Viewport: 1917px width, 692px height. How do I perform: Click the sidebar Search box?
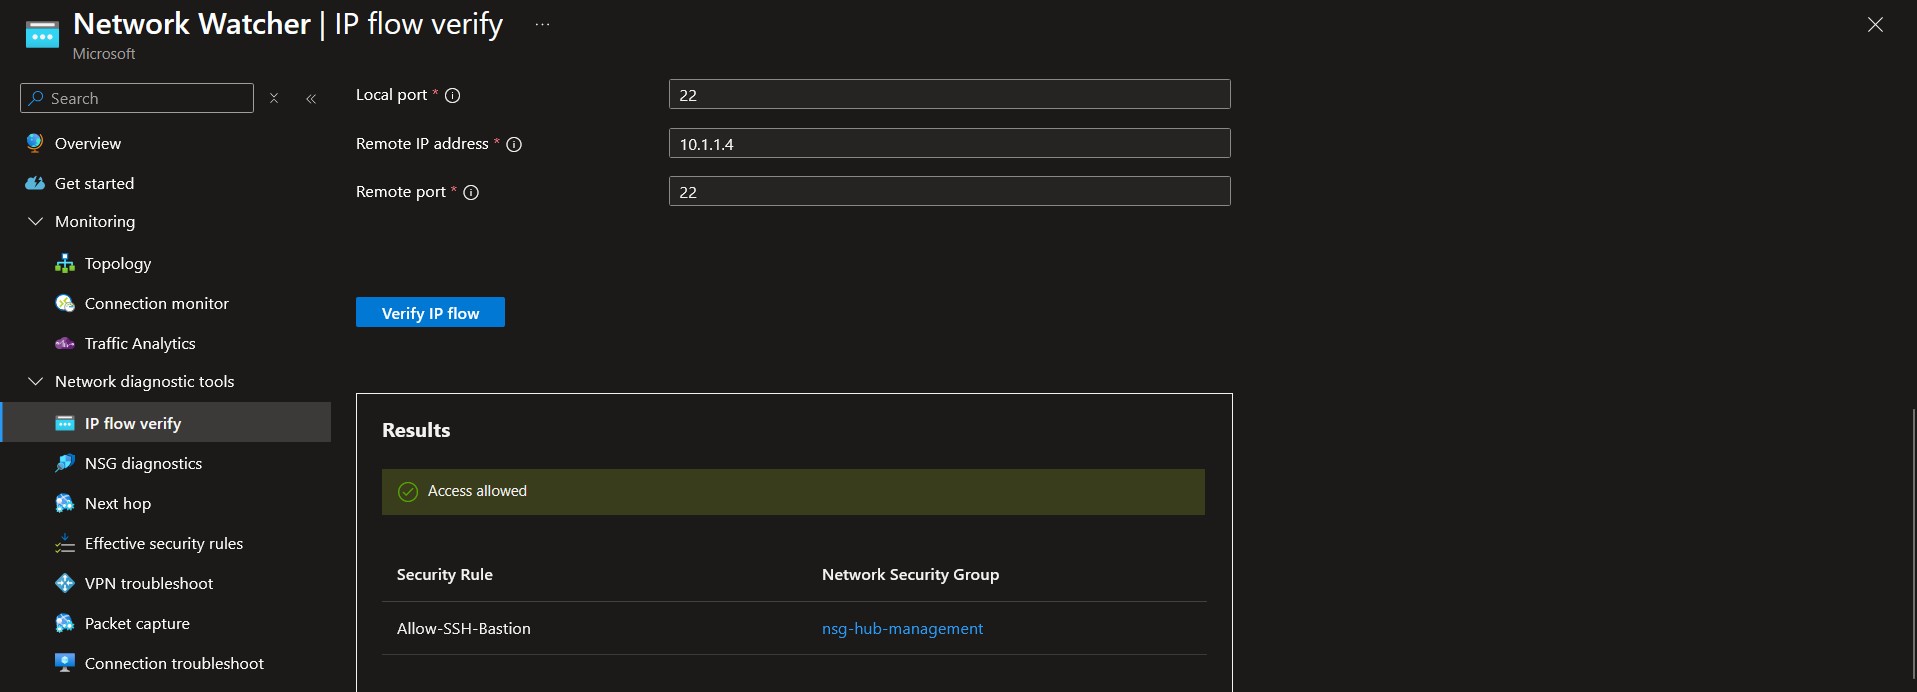(x=137, y=98)
